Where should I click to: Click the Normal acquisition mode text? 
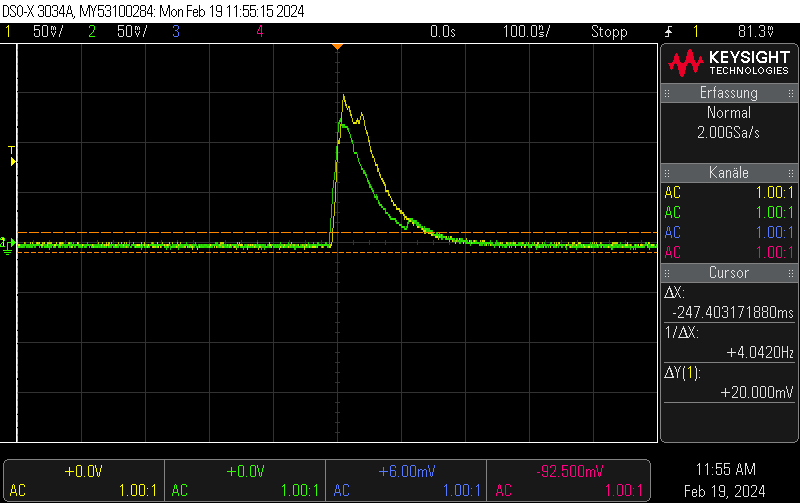729,113
